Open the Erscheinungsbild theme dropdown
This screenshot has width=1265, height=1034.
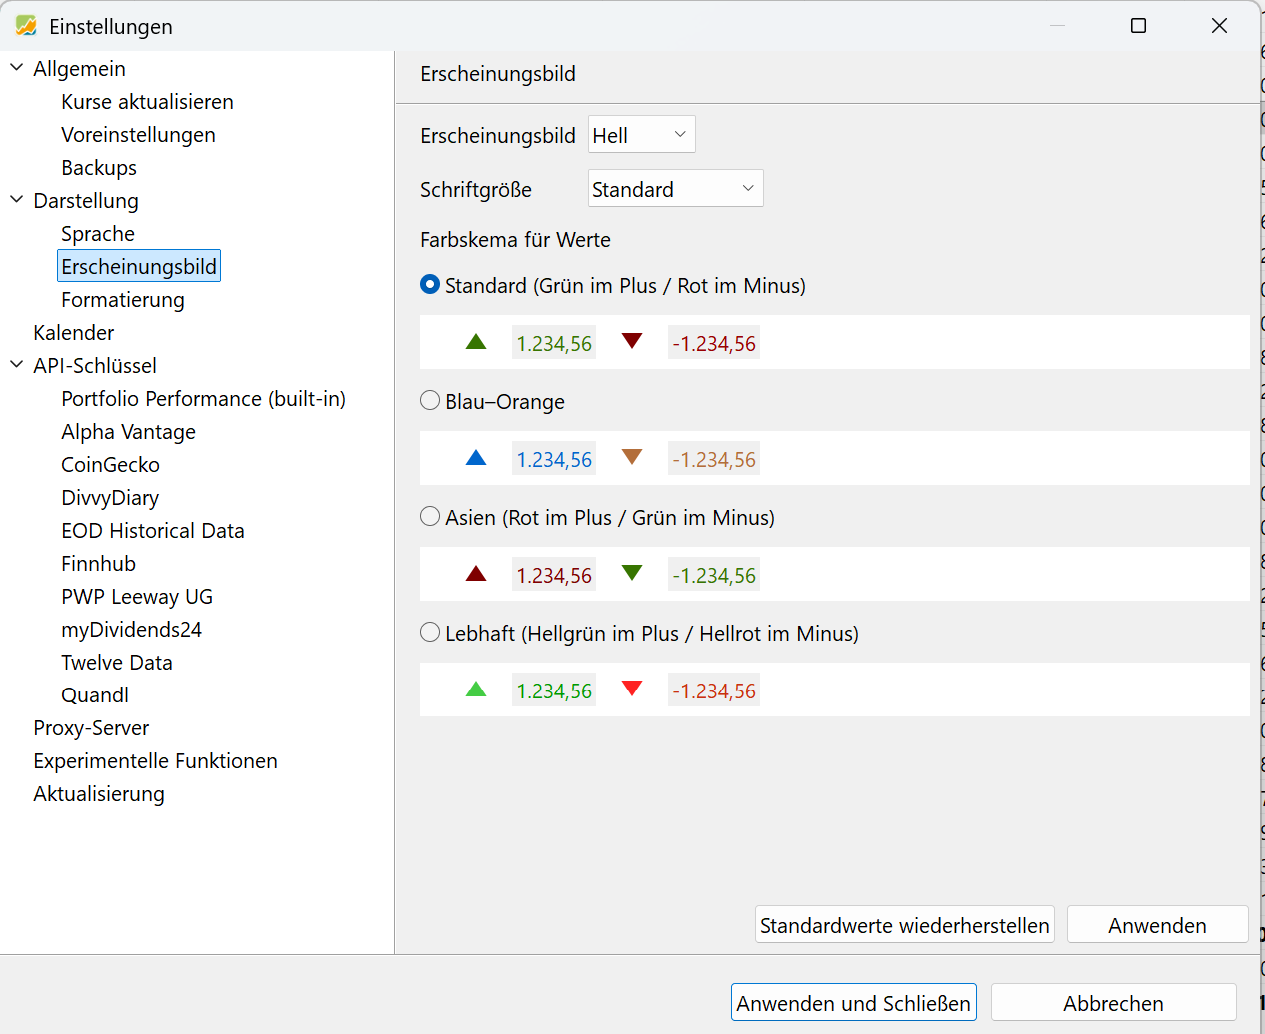(641, 135)
